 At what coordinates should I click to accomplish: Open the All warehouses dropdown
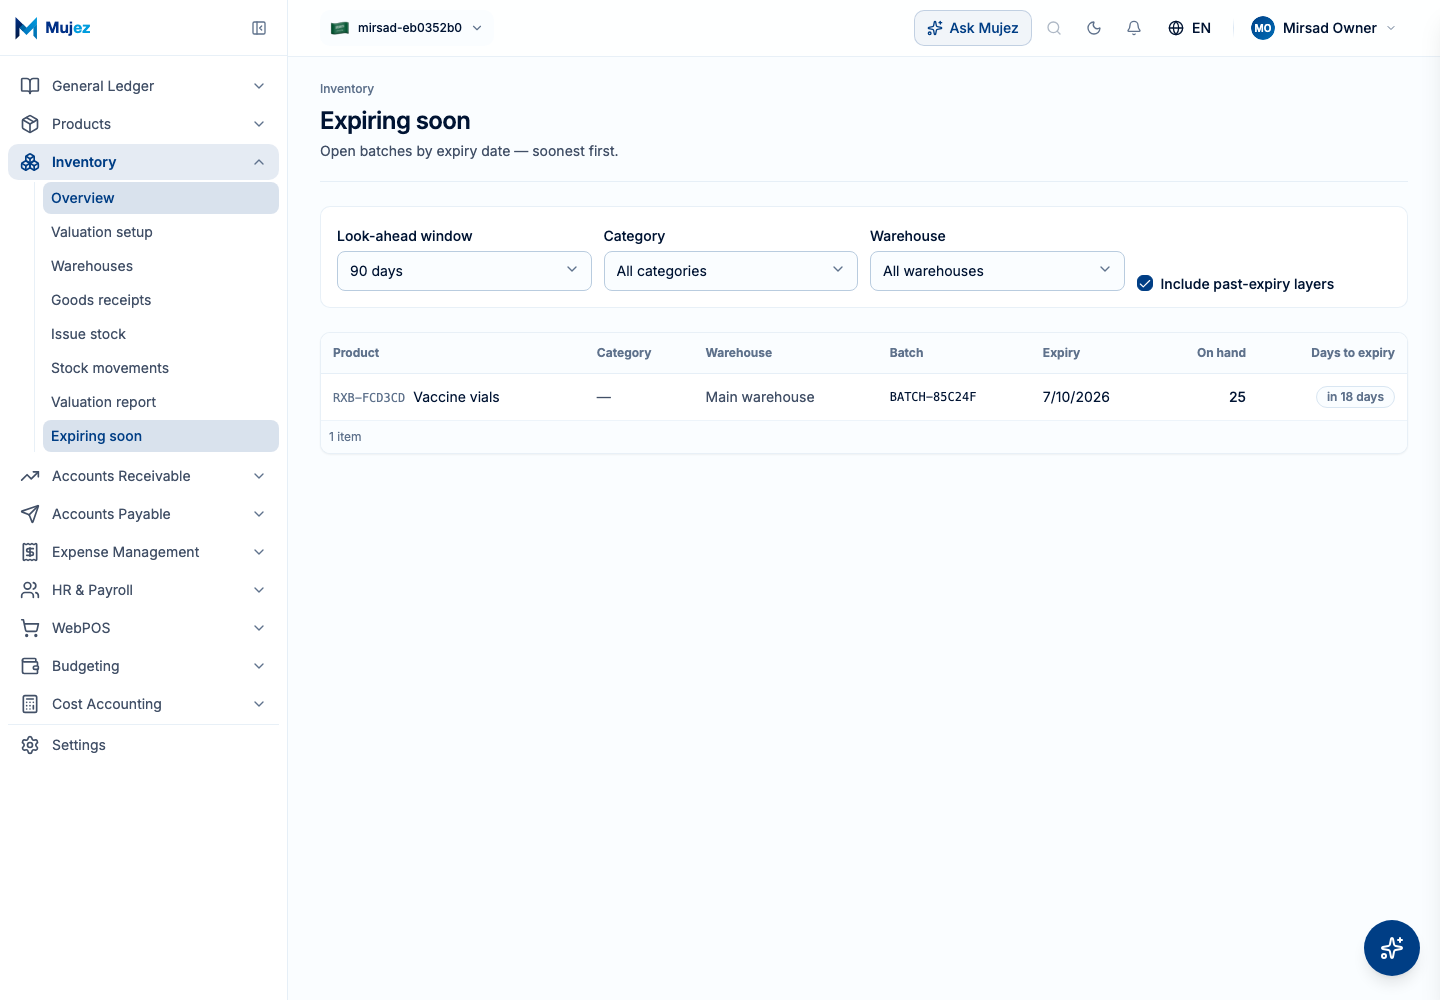tap(997, 271)
